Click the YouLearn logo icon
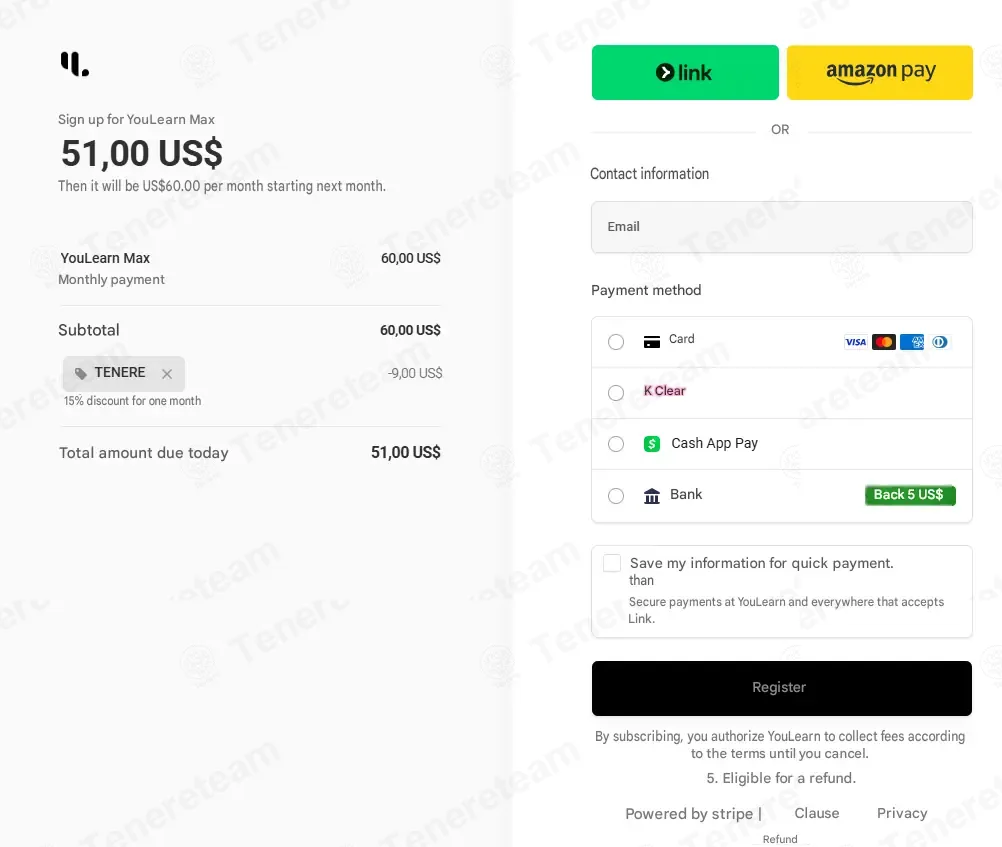This screenshot has width=1002, height=847. pos(75,64)
